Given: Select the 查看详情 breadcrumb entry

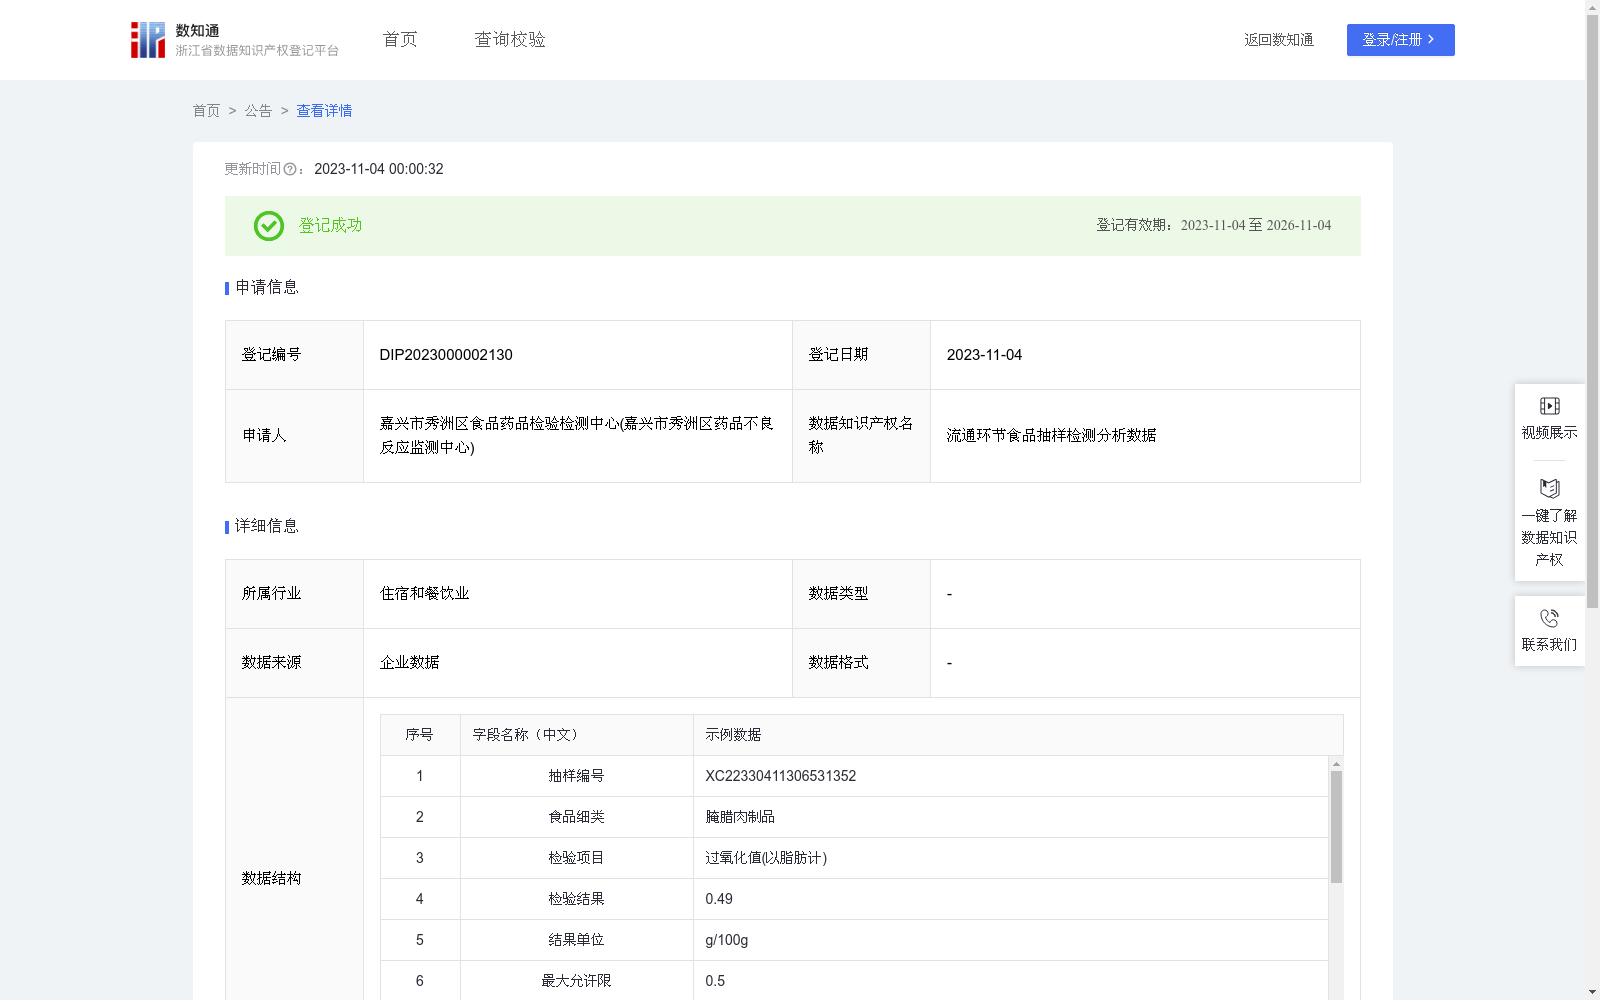Looking at the screenshot, I should [x=323, y=111].
